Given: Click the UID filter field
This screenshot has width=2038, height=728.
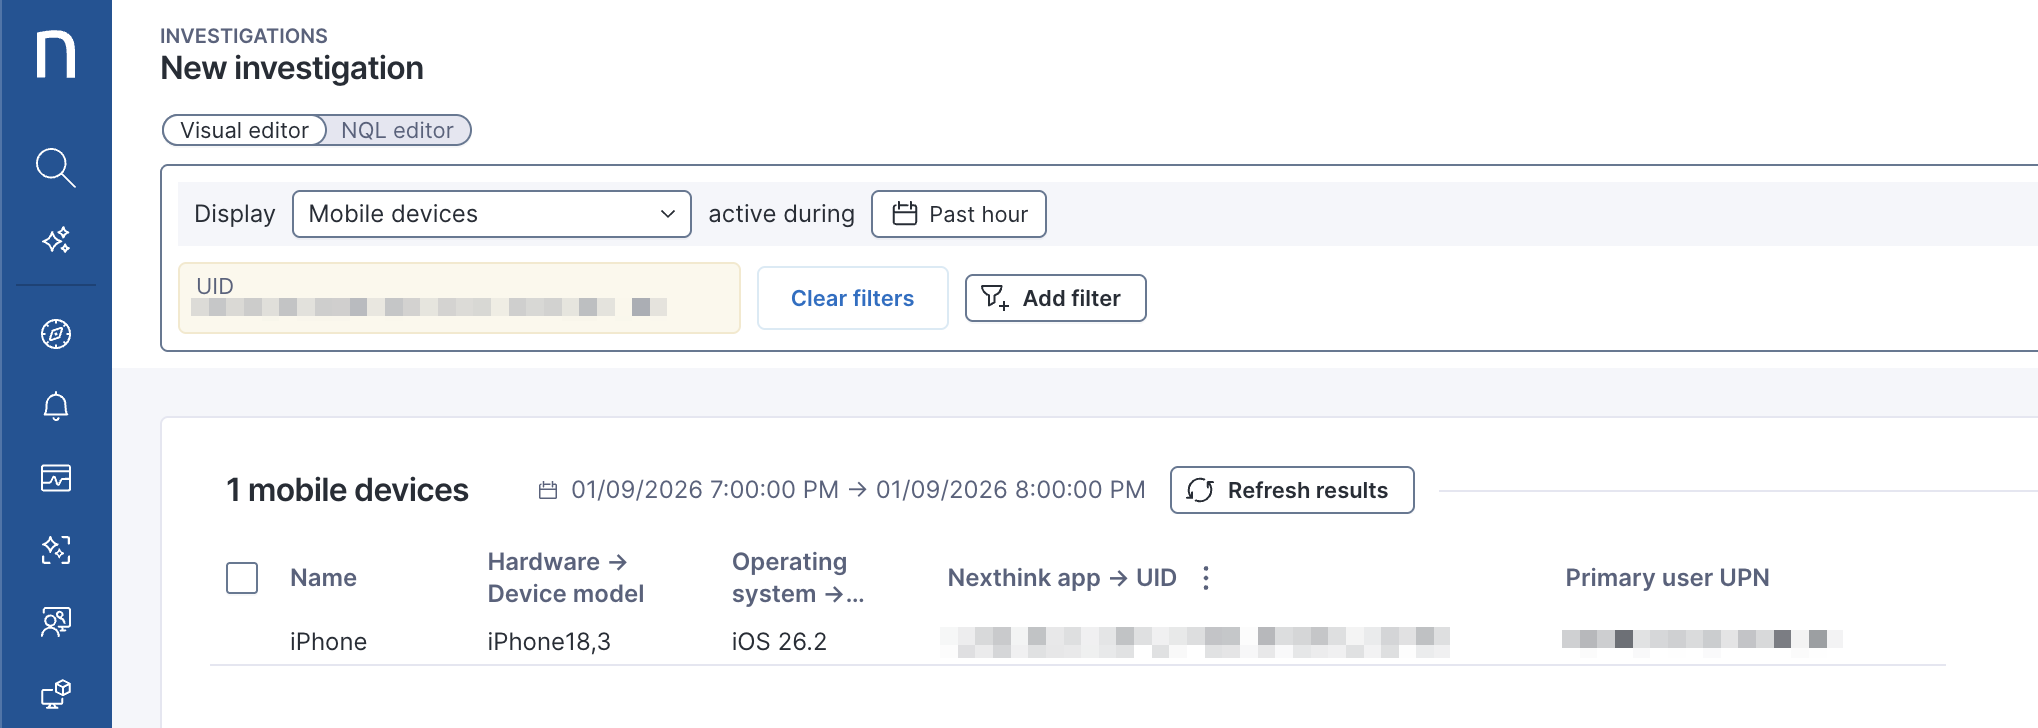Looking at the screenshot, I should (459, 298).
